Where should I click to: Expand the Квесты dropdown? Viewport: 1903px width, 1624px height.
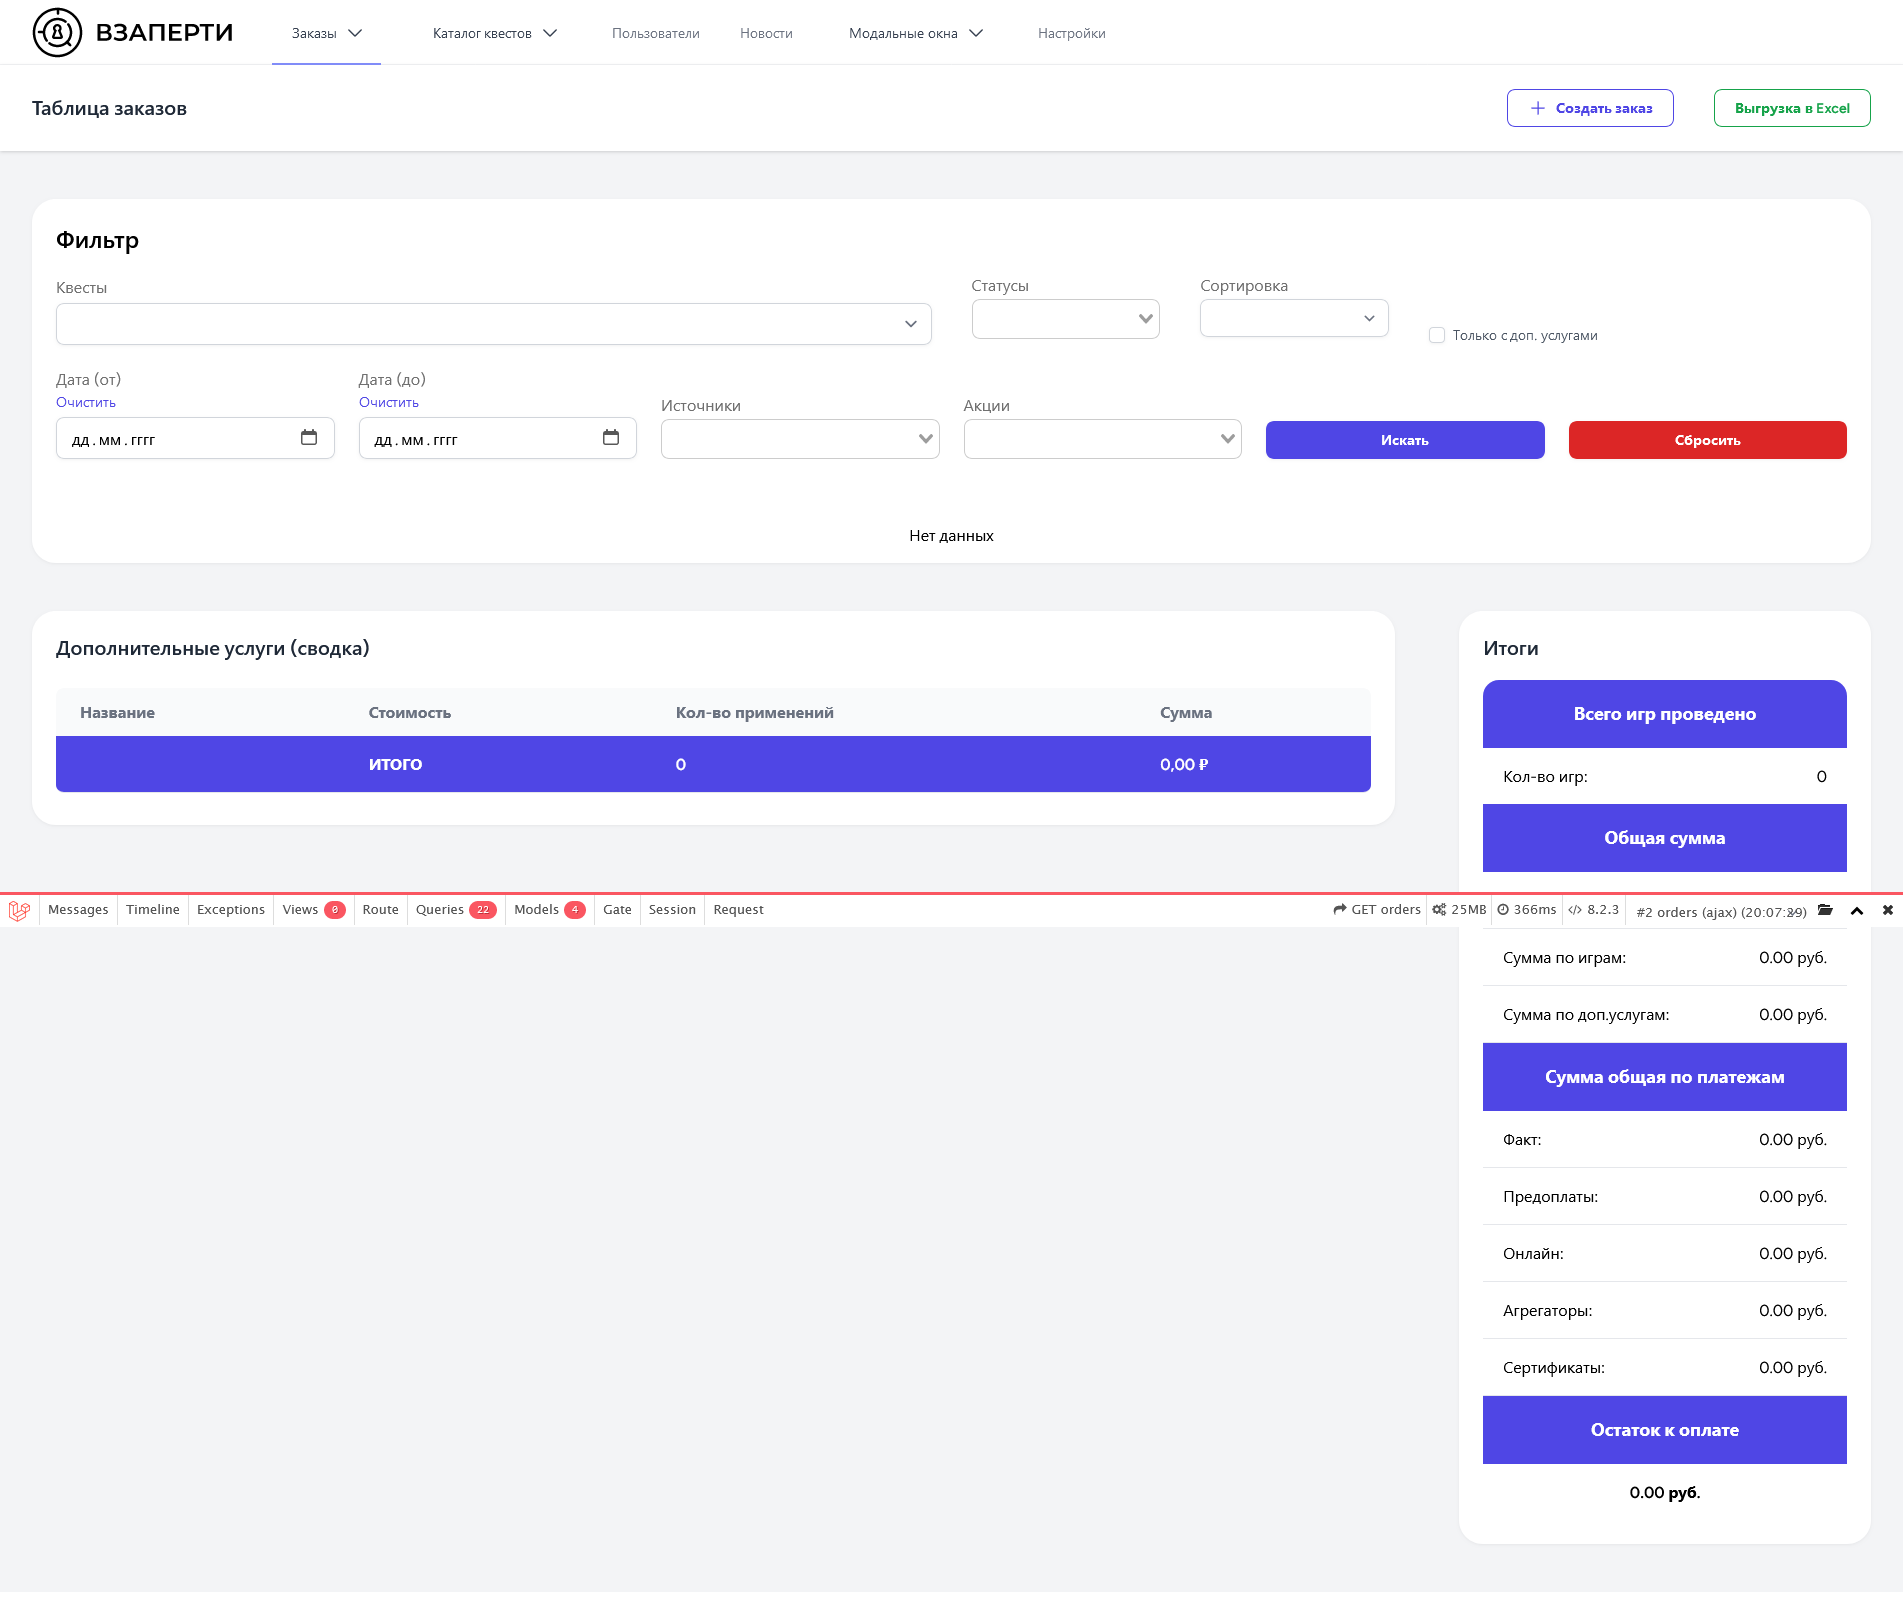(x=494, y=324)
